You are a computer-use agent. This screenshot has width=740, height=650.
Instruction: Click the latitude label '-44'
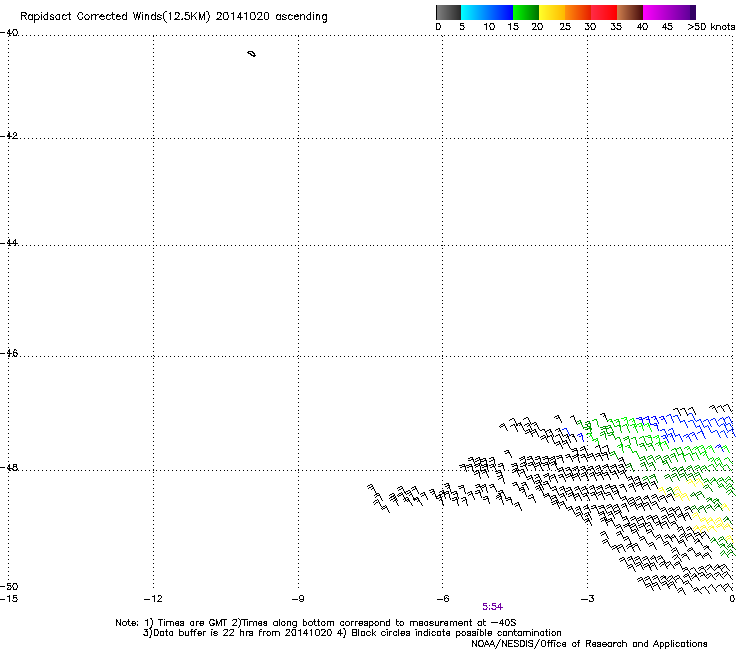point(9,243)
